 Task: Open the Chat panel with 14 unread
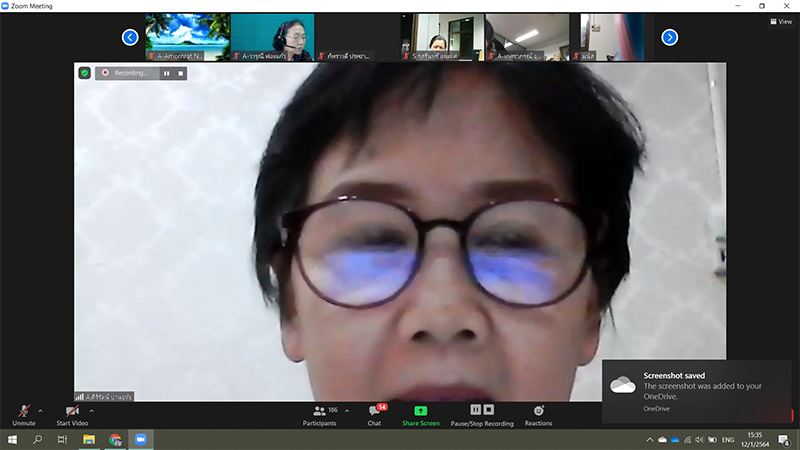(x=374, y=415)
